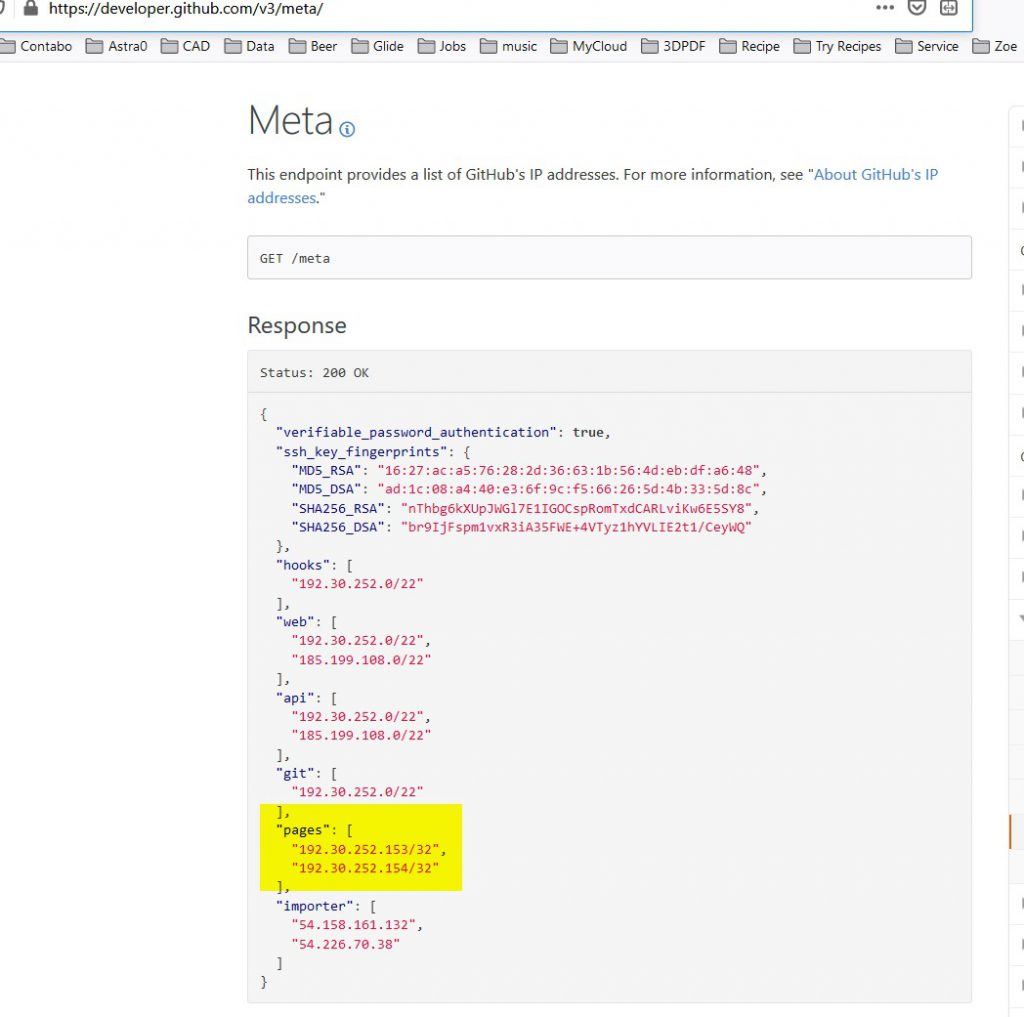Open the Zoe bookmarks folder
The image size is (1024, 1017).
(x=1004, y=46)
